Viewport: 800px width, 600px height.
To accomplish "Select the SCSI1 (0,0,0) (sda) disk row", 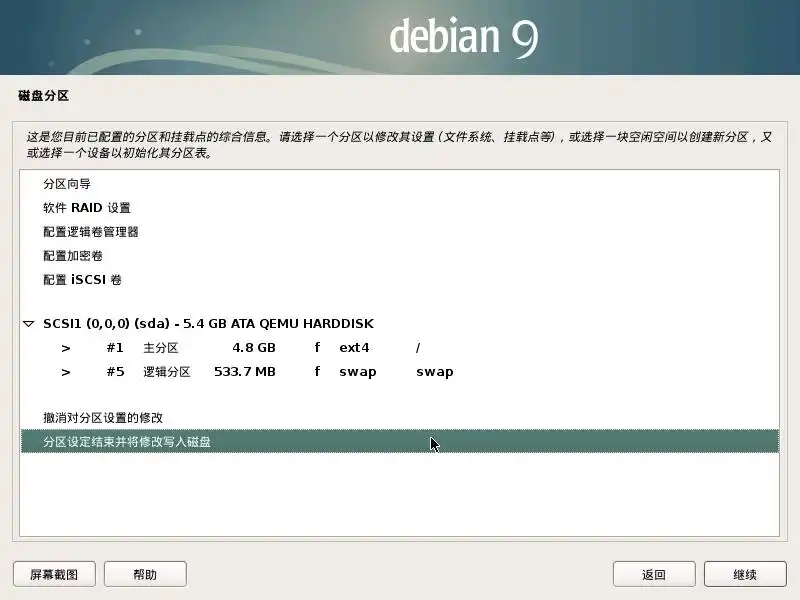I will click(399, 323).
